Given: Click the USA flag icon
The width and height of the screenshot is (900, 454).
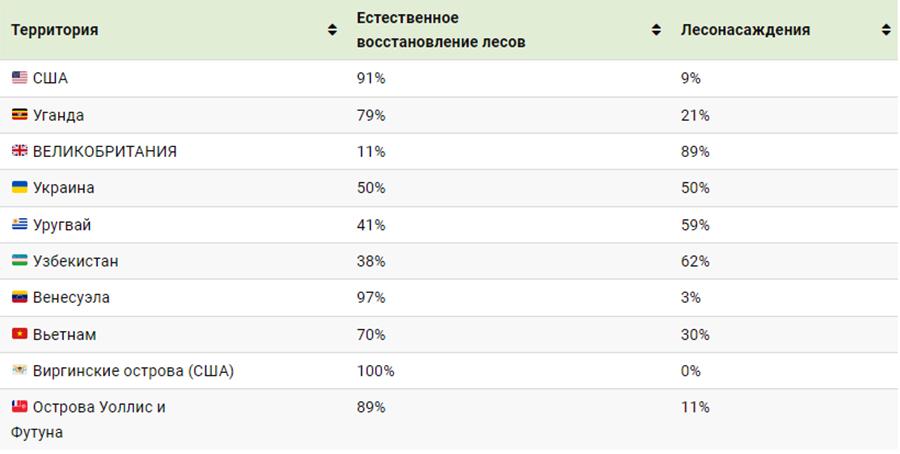Looking at the screenshot, I should point(20,77).
